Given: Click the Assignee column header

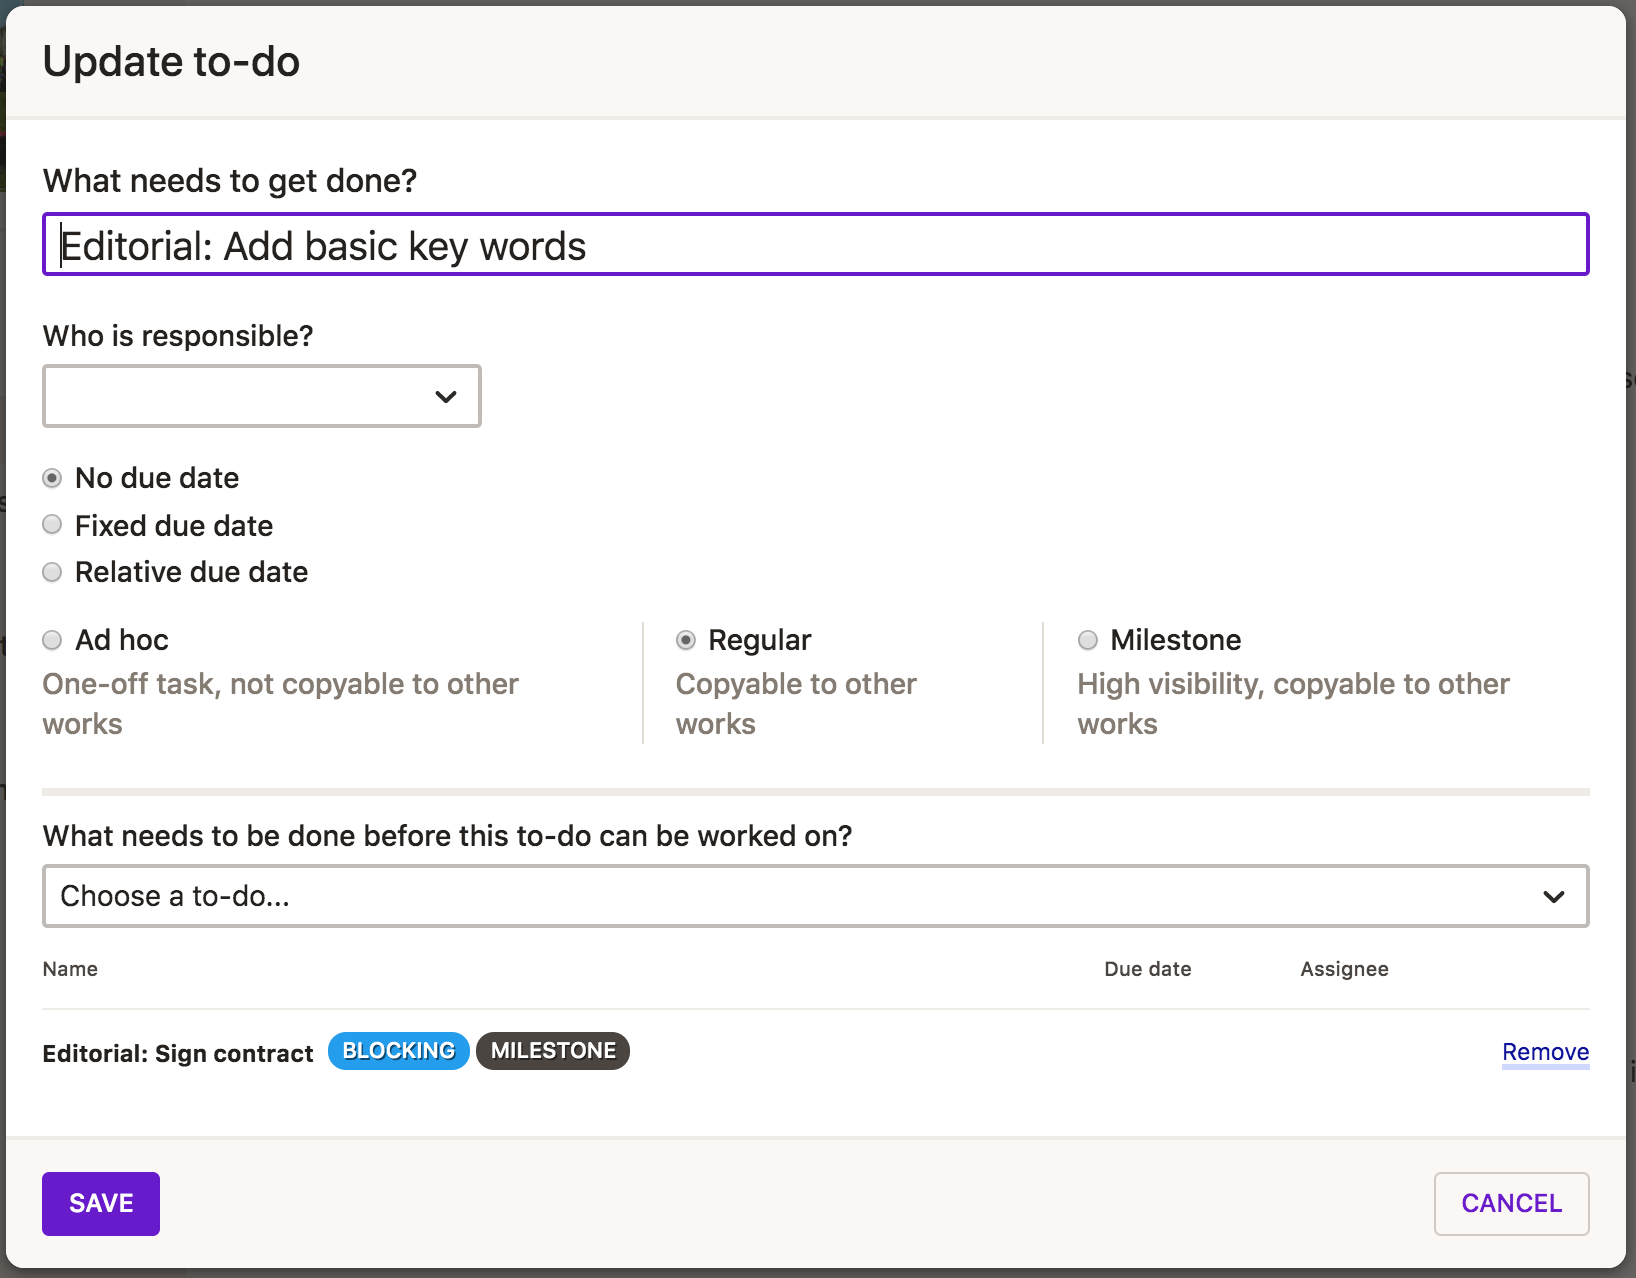Looking at the screenshot, I should pos(1344,969).
